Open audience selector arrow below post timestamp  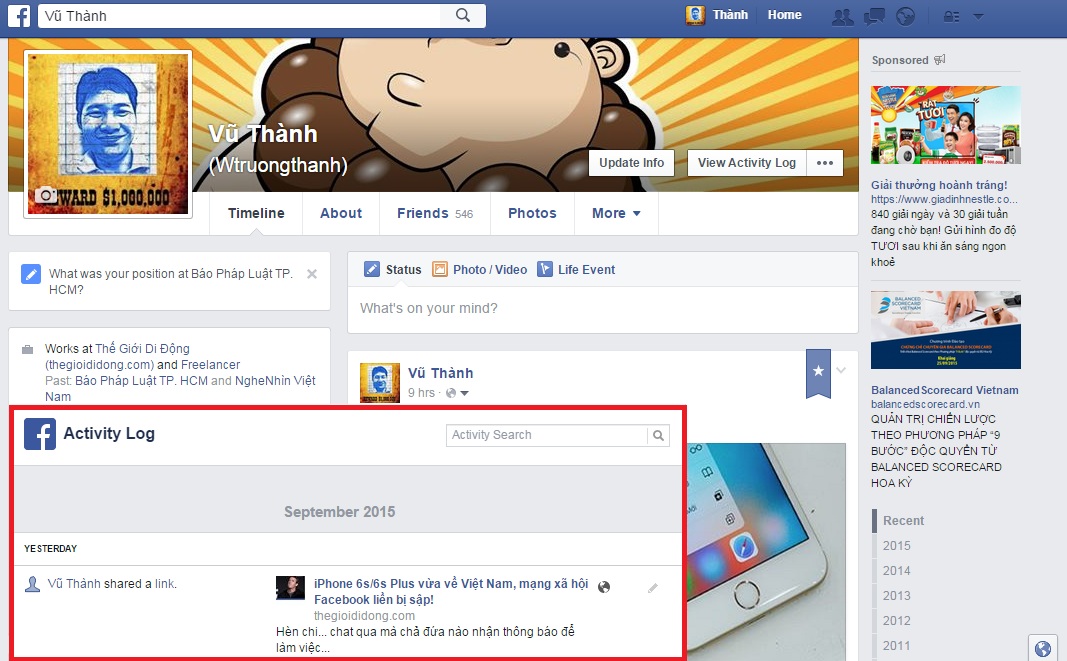coord(465,392)
